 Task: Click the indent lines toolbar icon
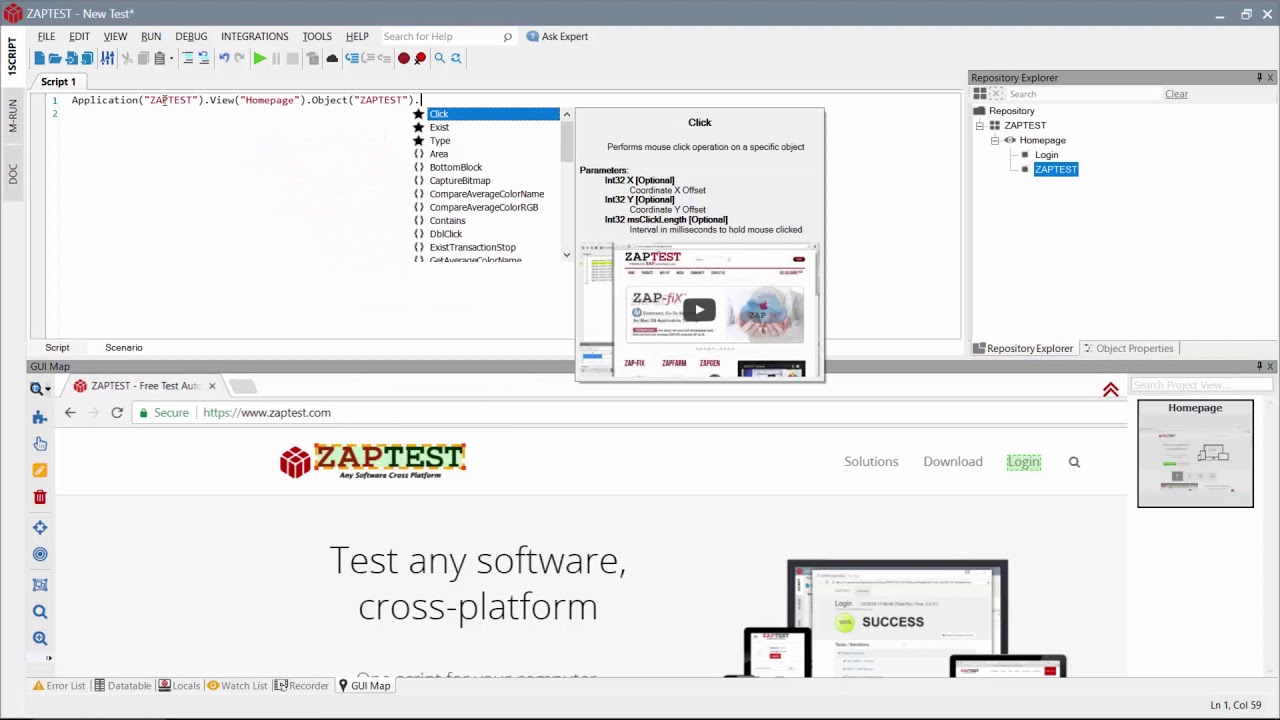187,58
